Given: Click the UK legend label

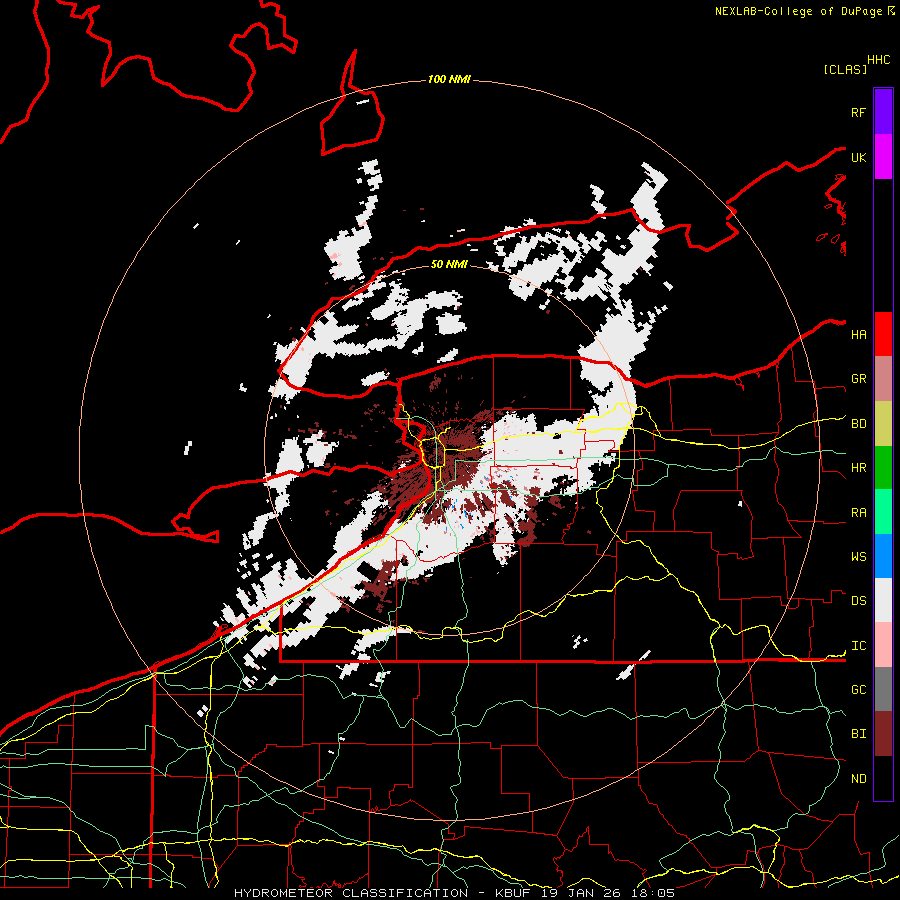Looking at the screenshot, I should click(858, 157).
